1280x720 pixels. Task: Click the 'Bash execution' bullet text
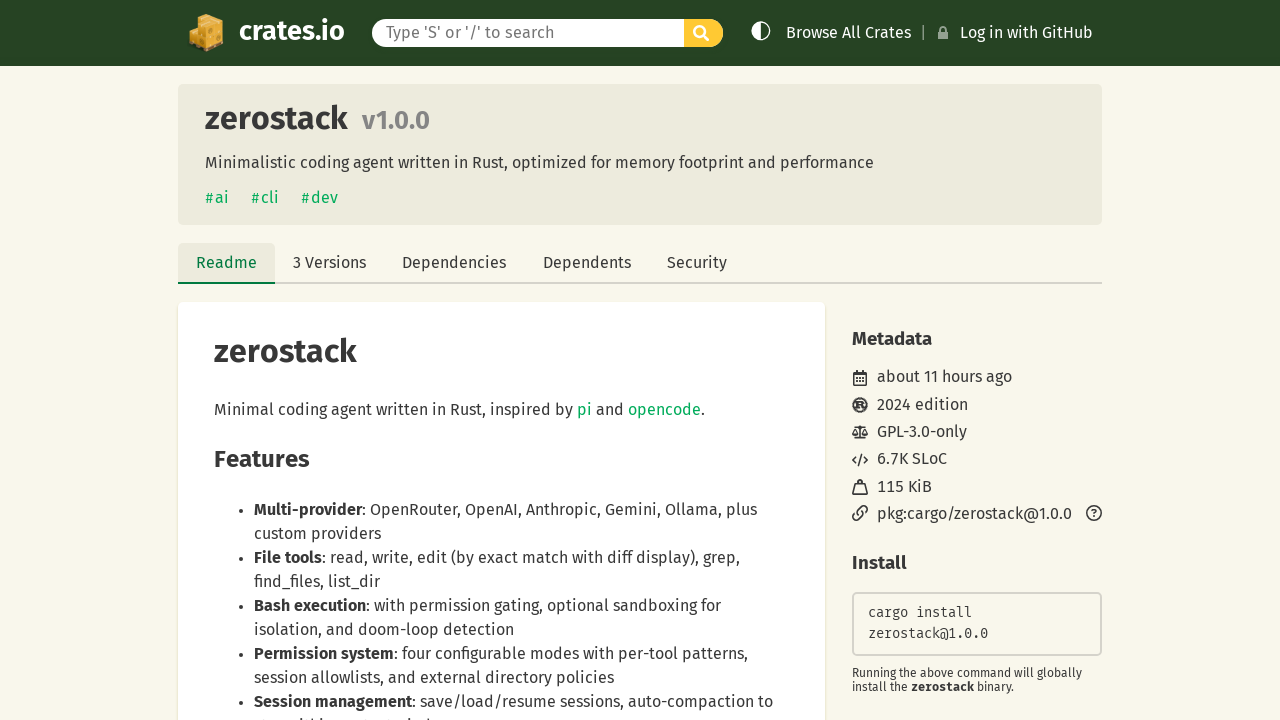pos(310,606)
